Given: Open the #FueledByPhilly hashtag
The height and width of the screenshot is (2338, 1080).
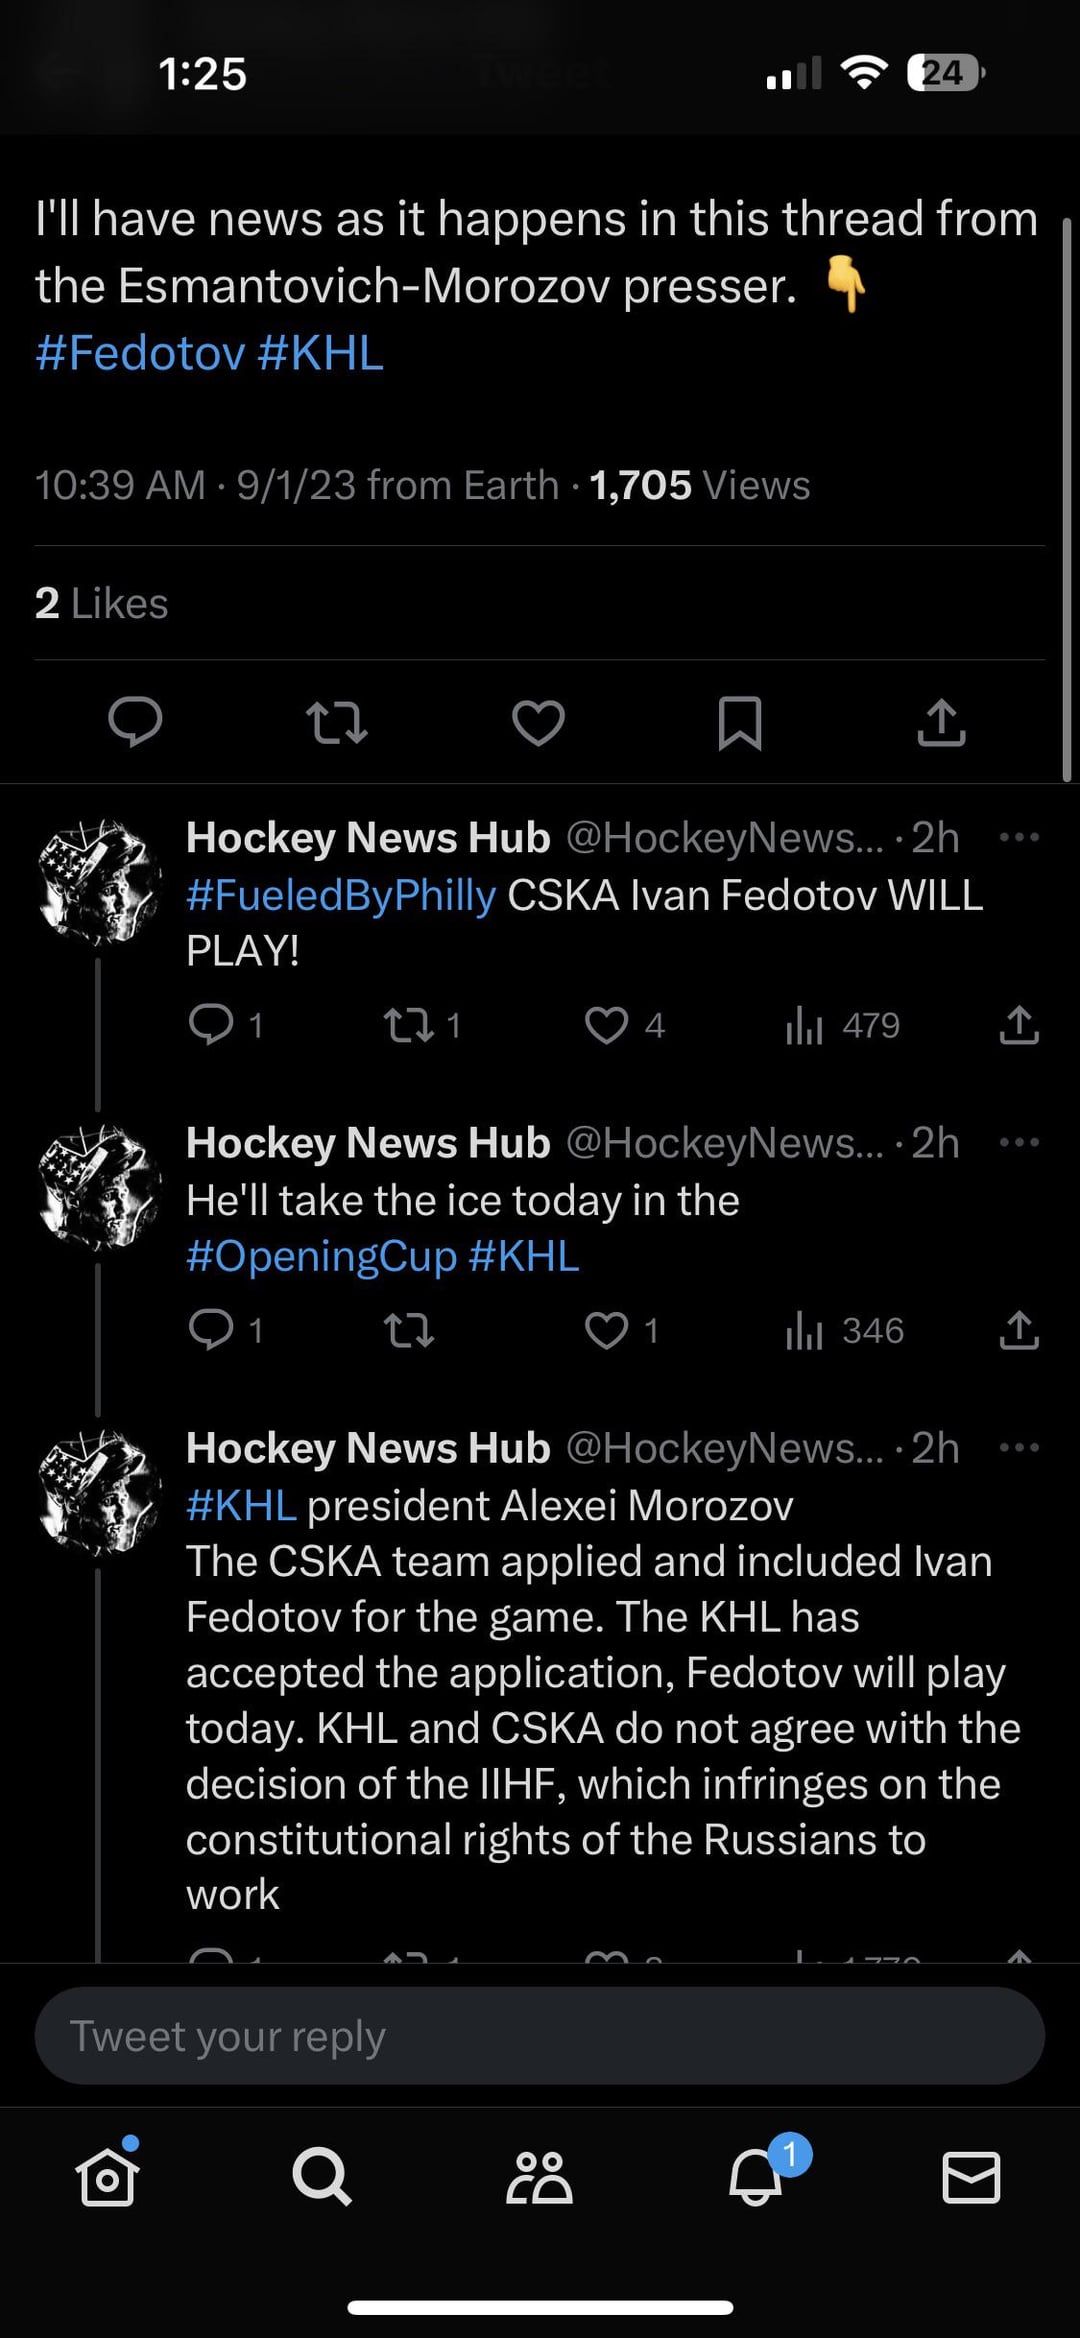Looking at the screenshot, I should pyautogui.click(x=341, y=895).
